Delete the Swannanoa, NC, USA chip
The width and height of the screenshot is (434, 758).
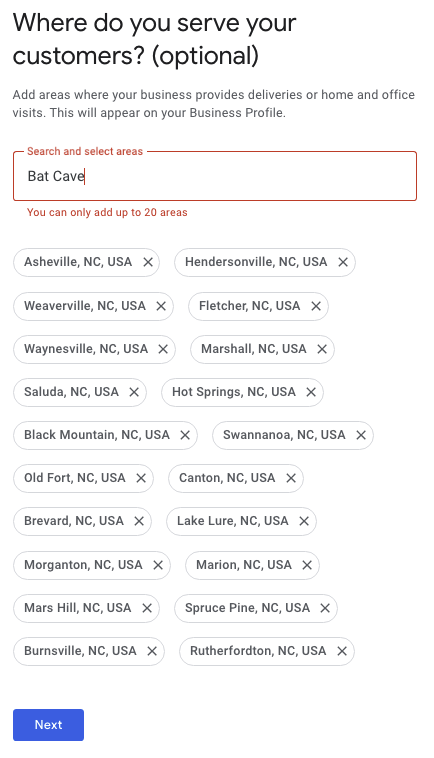(361, 435)
